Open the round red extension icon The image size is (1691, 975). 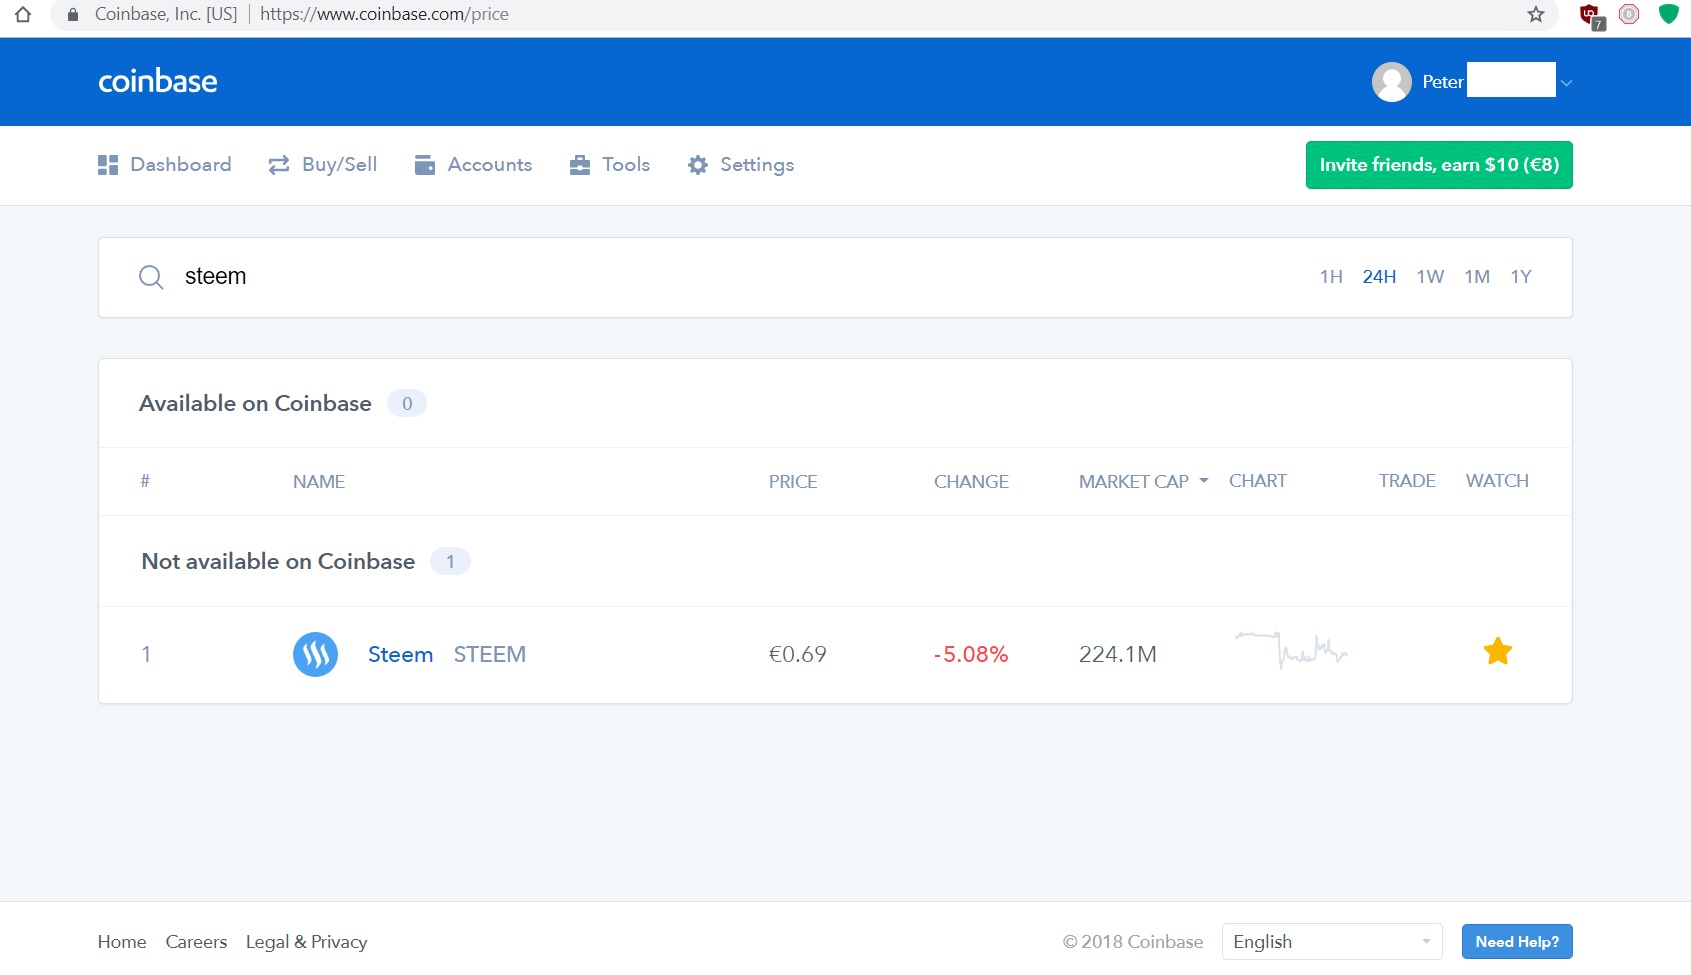[1629, 14]
